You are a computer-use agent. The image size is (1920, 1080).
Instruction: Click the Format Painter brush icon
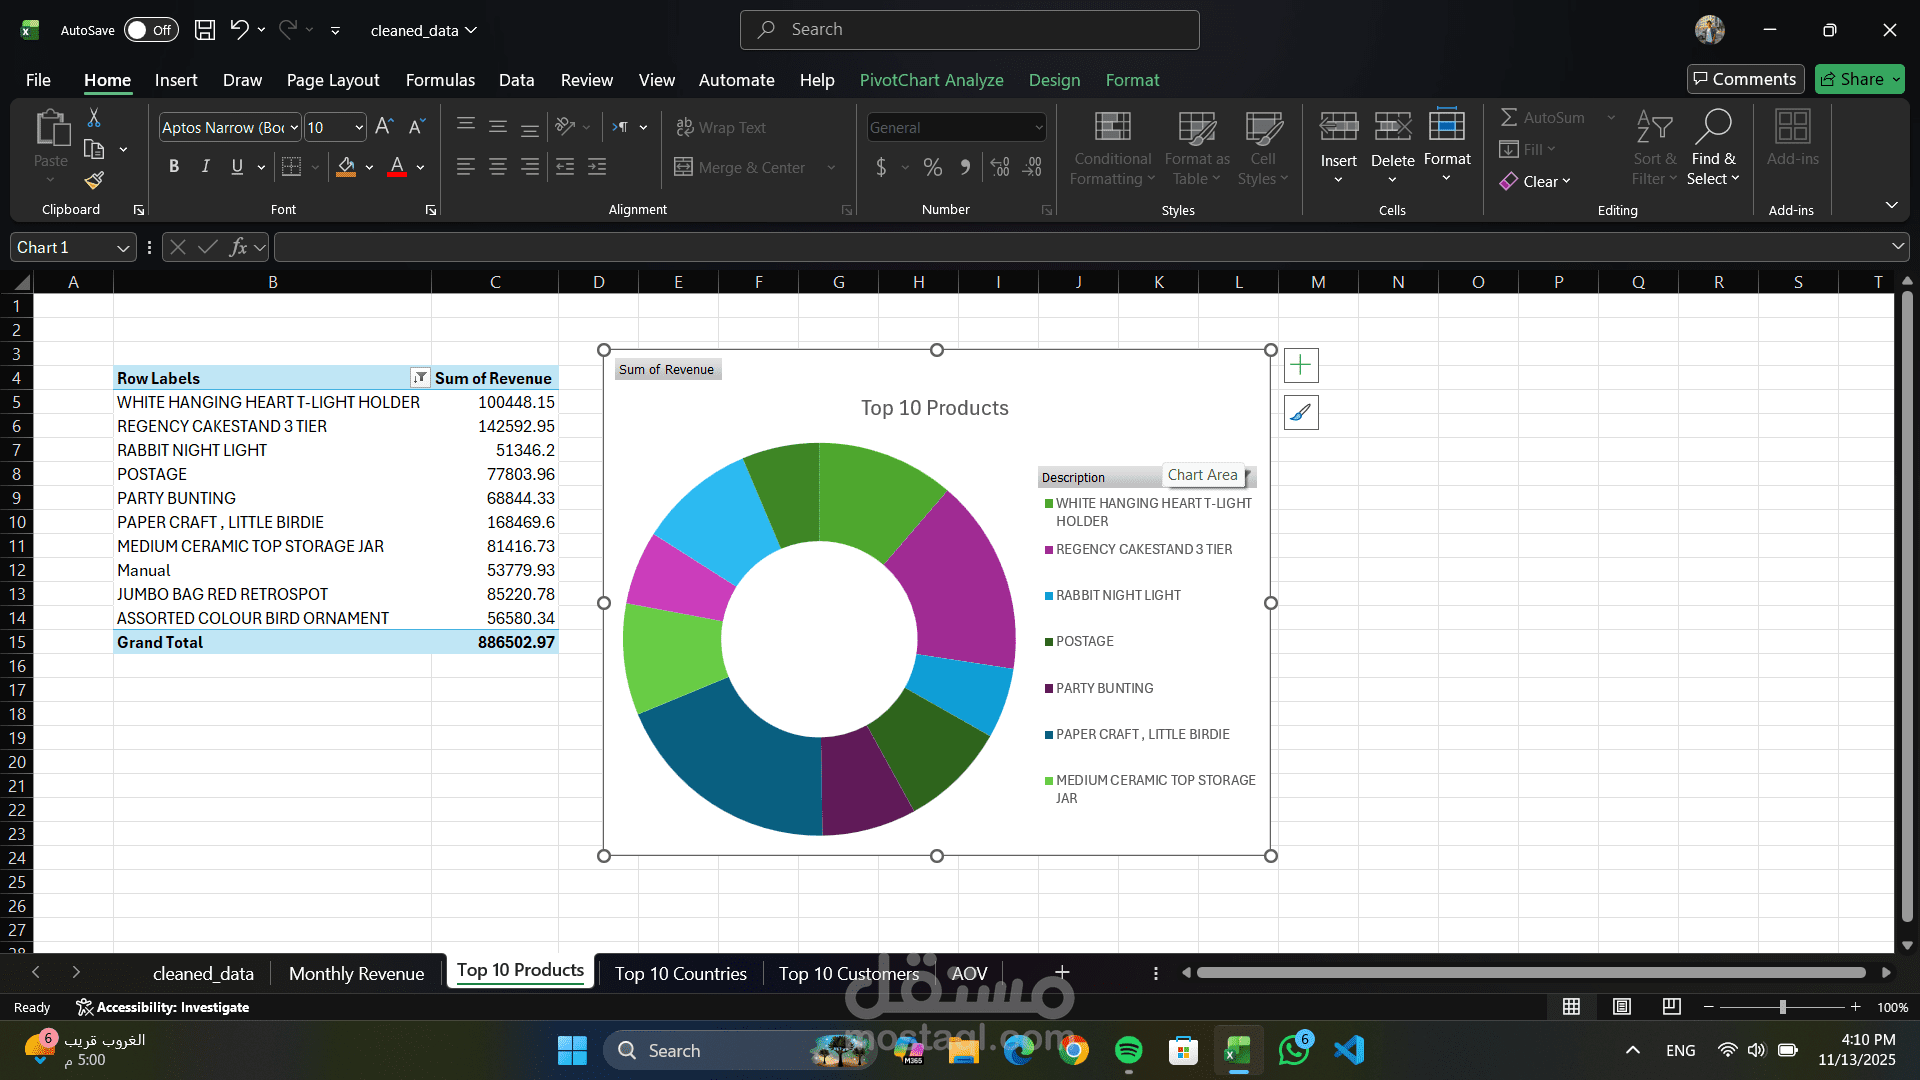coord(94,180)
